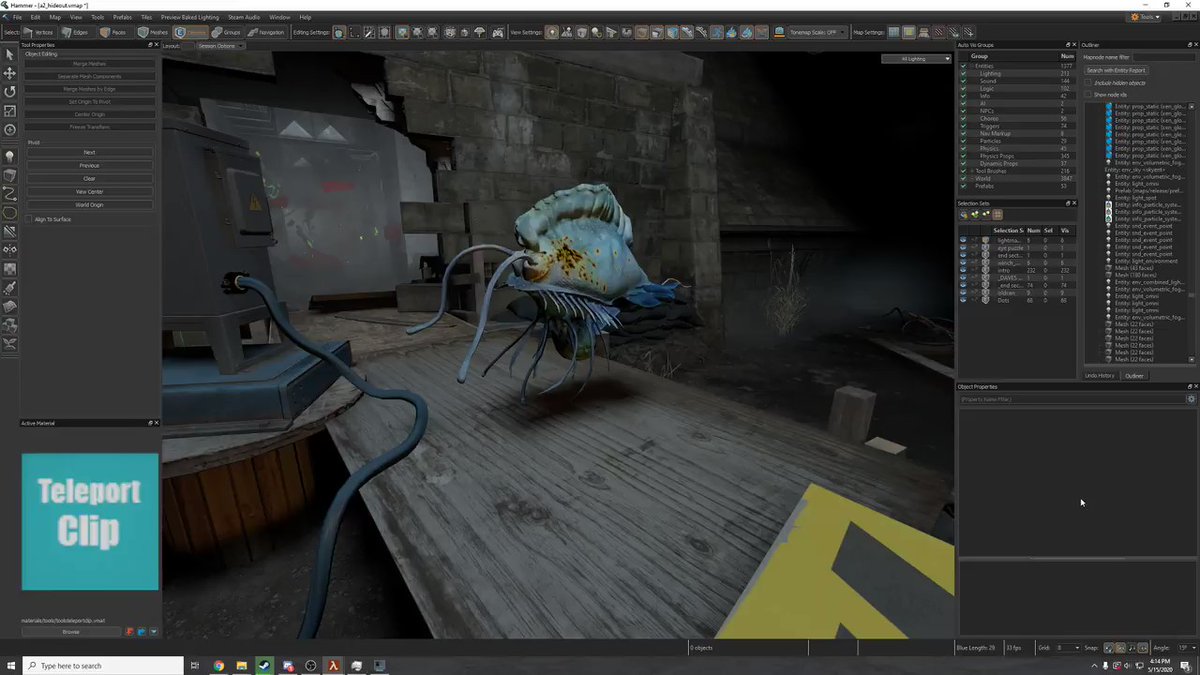The width and height of the screenshot is (1200, 675).
Task: Click the first Map Settings grid icon
Action: click(894, 32)
